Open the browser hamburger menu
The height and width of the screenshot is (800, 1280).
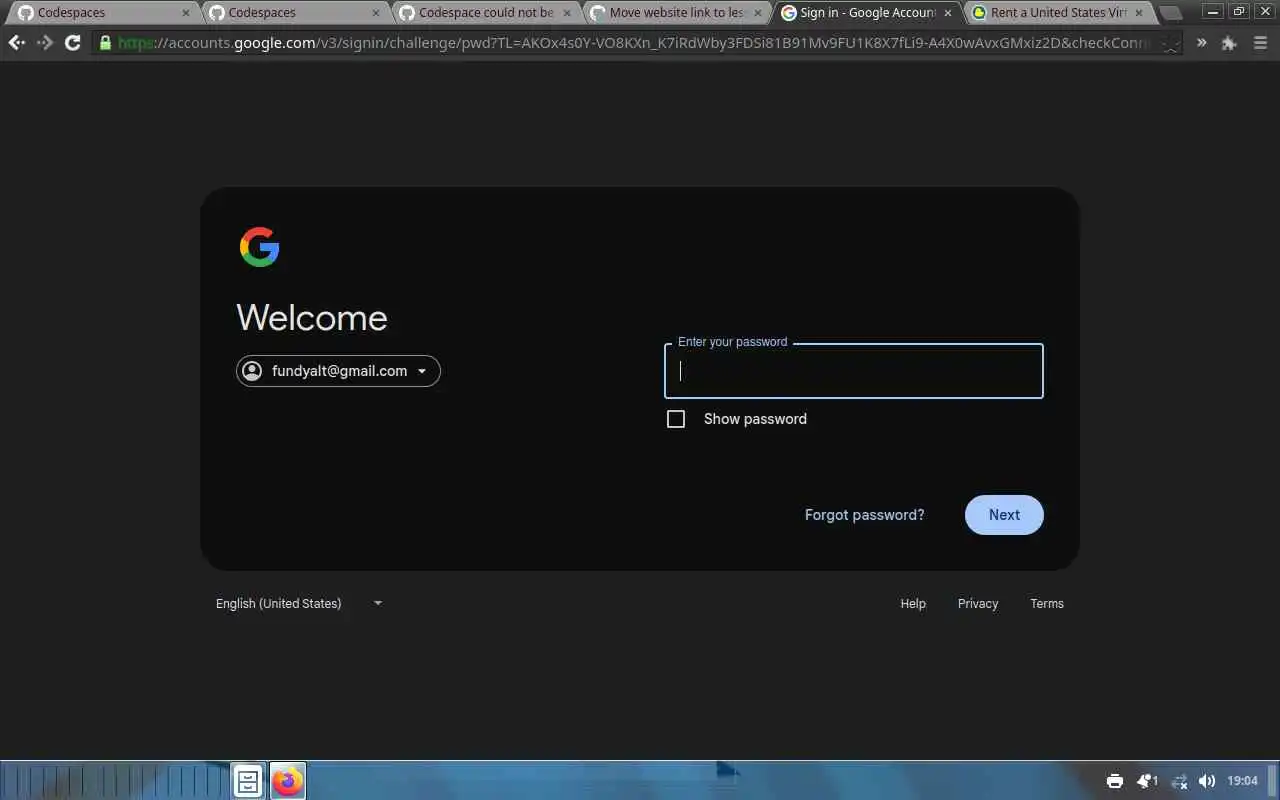(x=1259, y=43)
